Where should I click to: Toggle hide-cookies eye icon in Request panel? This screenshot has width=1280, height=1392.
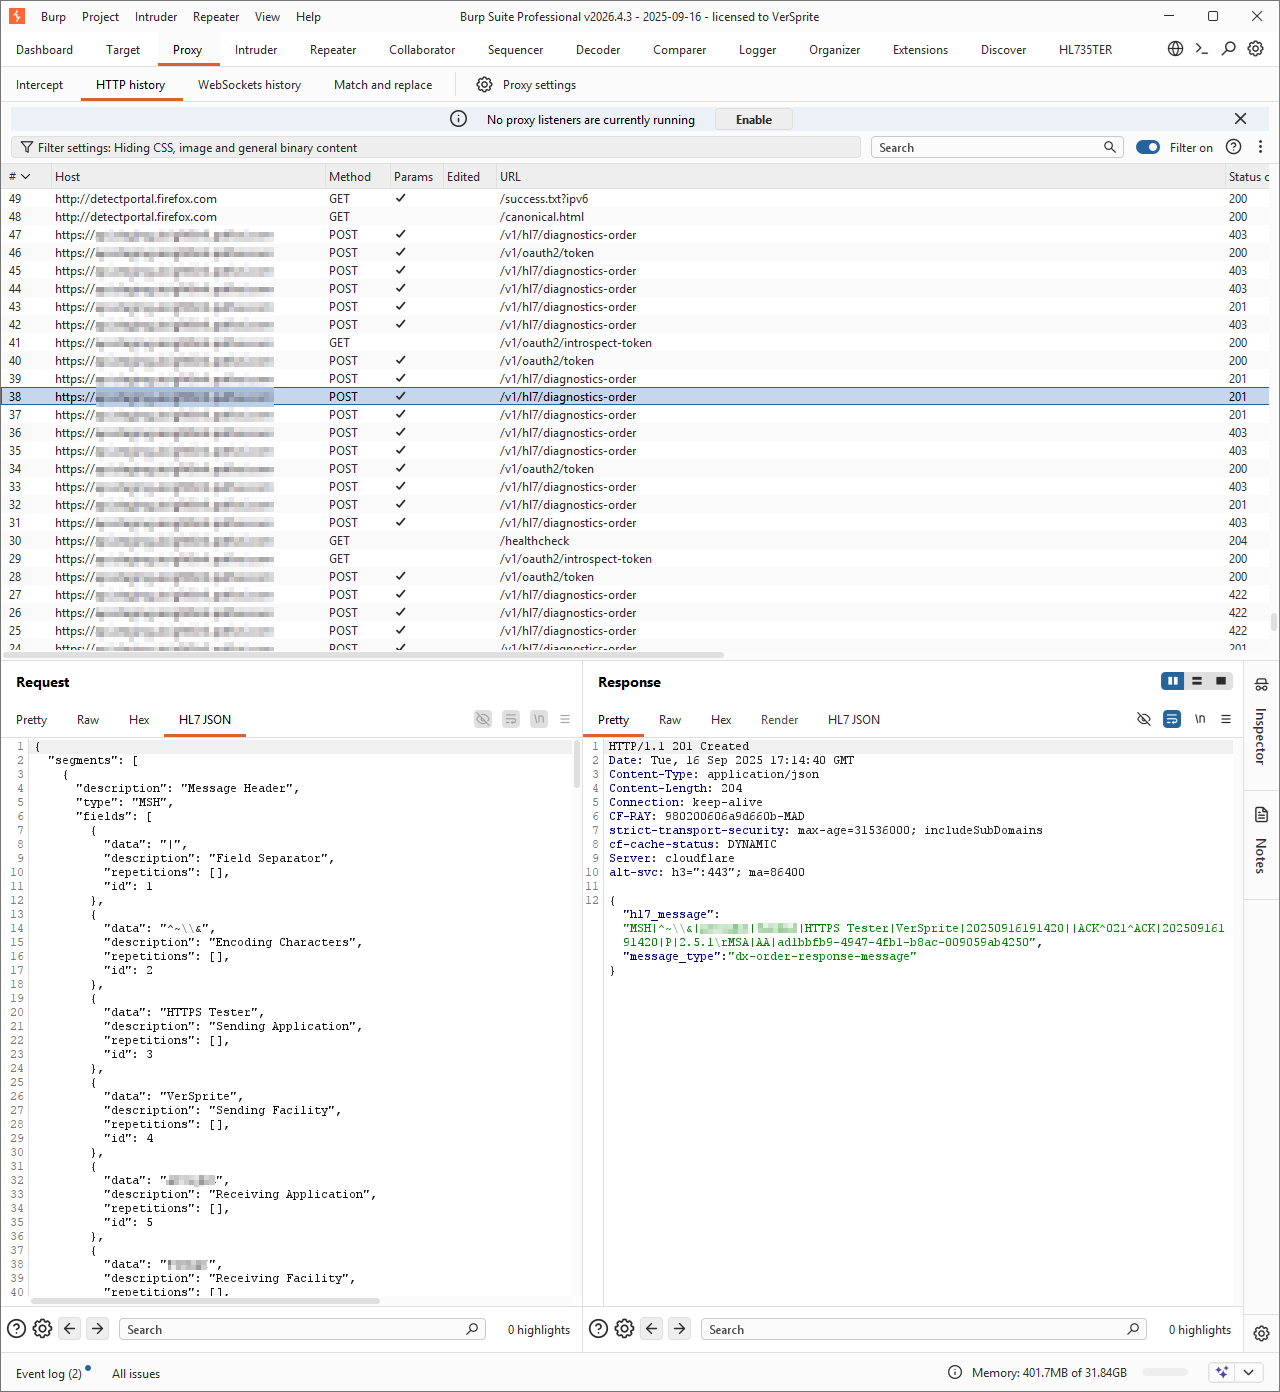(483, 719)
